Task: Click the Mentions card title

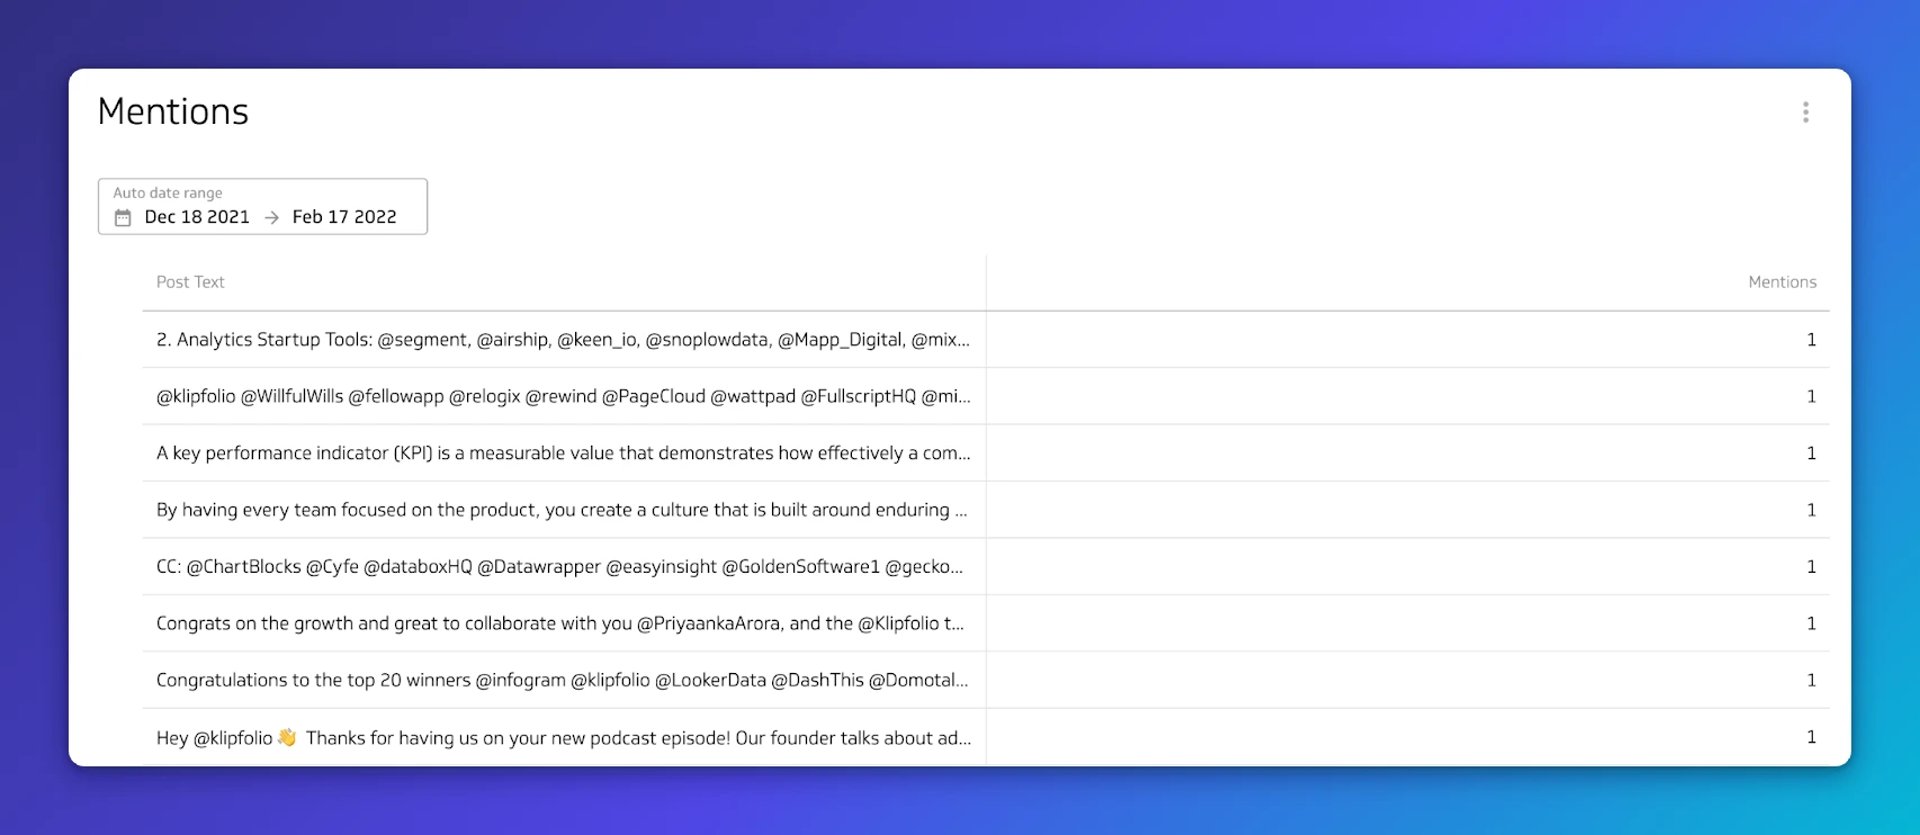Action: (173, 111)
